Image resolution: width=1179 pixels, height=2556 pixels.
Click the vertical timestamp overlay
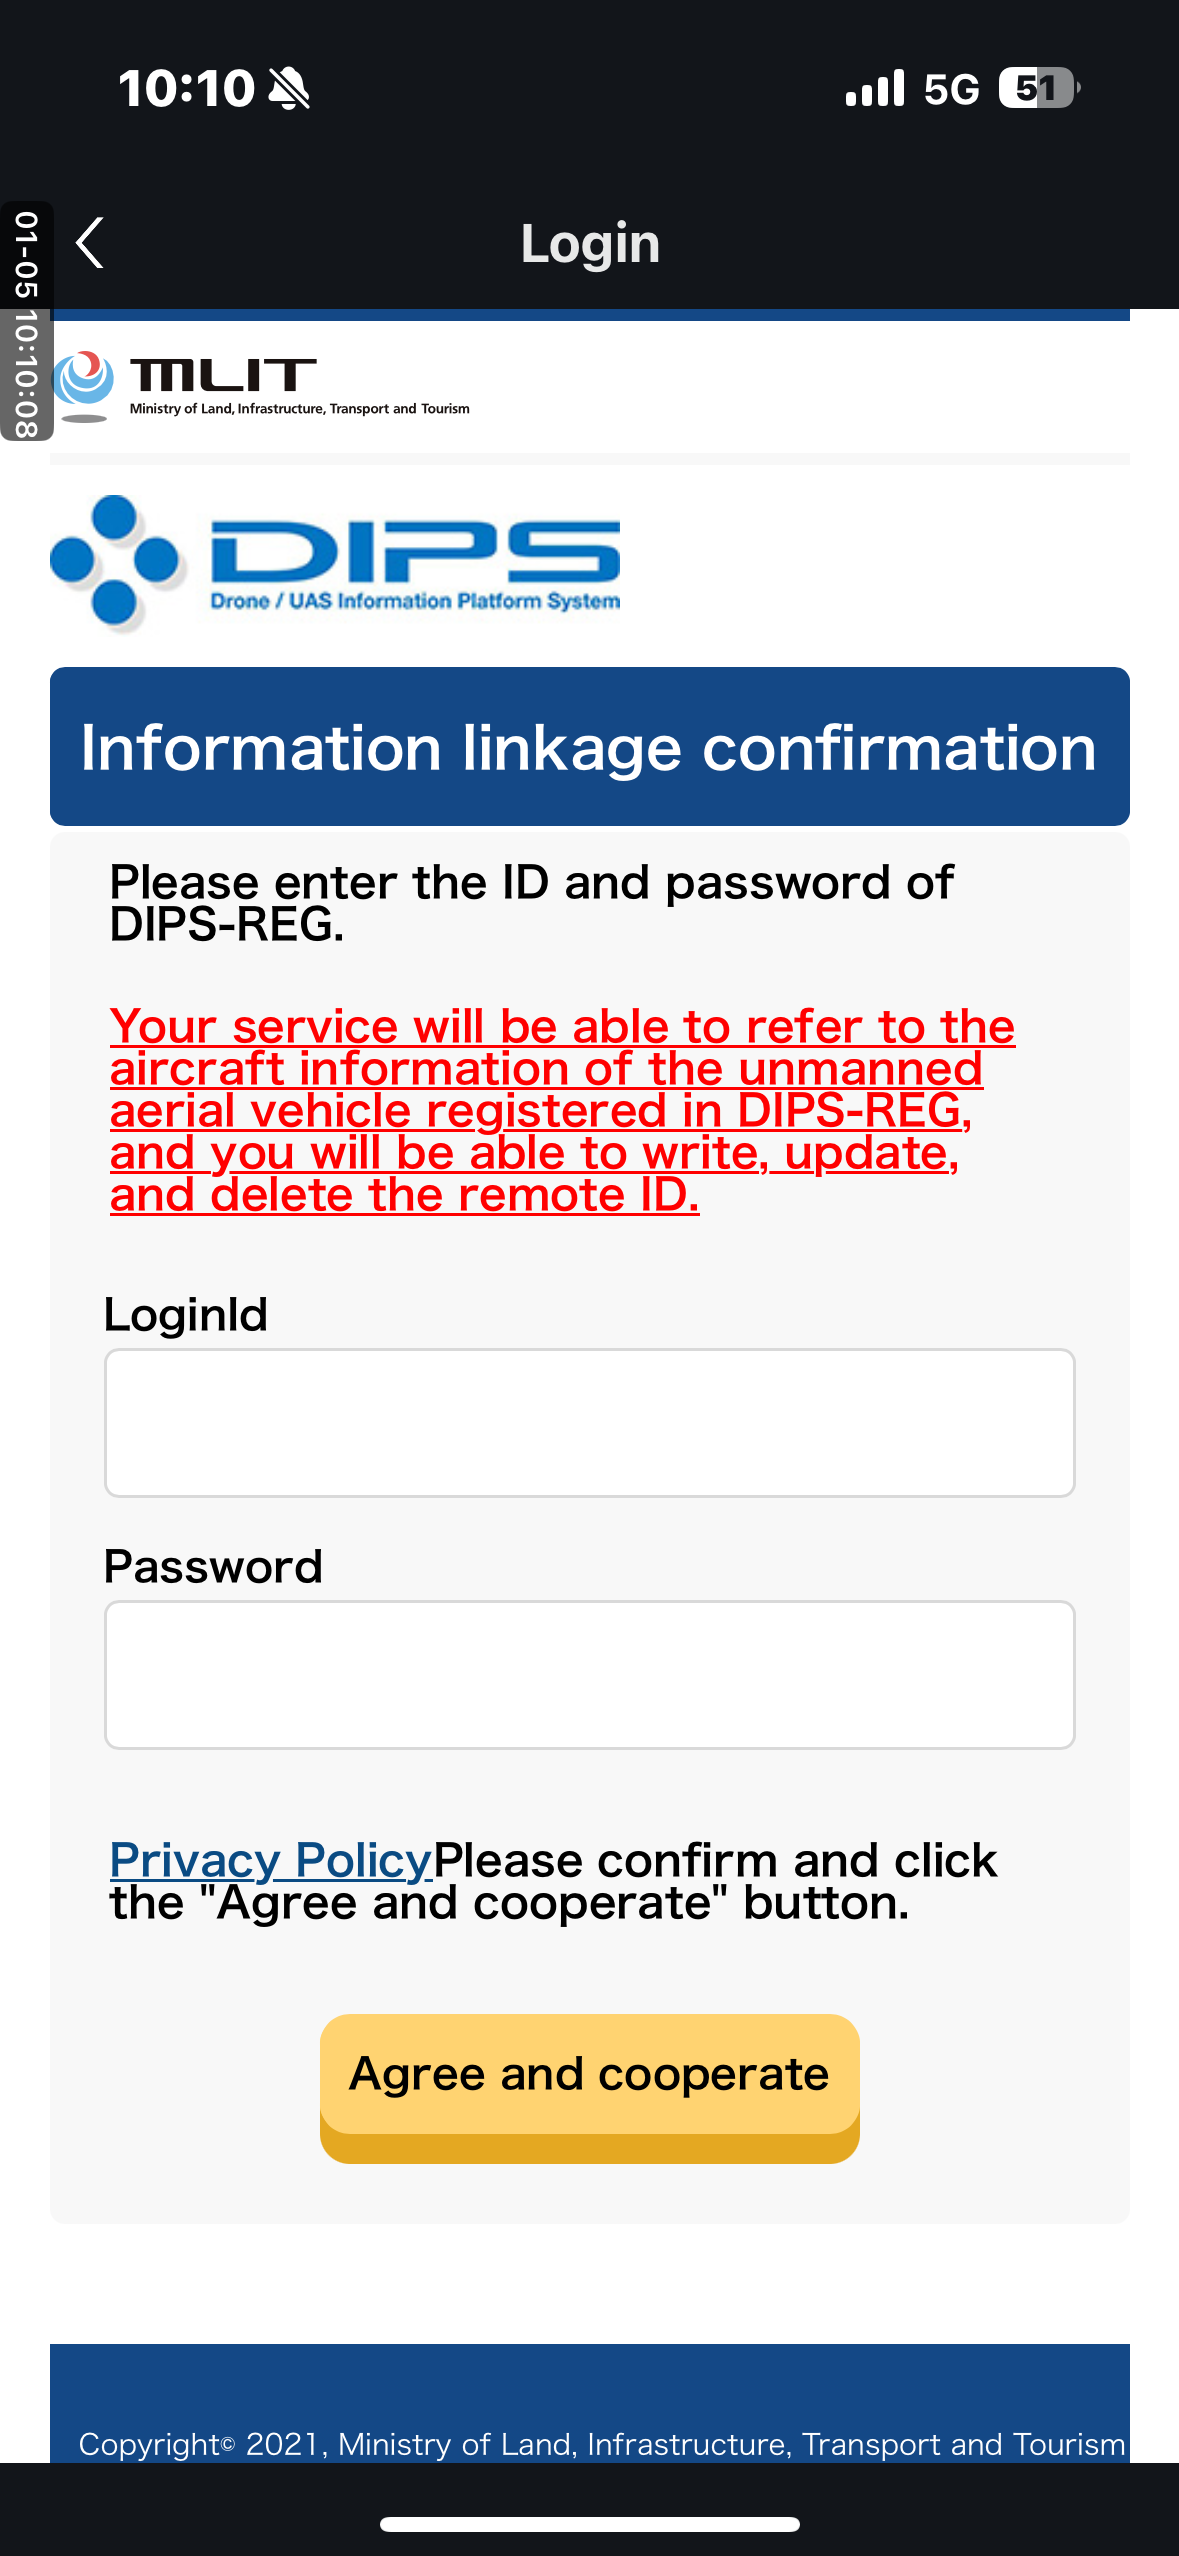tap(27, 322)
